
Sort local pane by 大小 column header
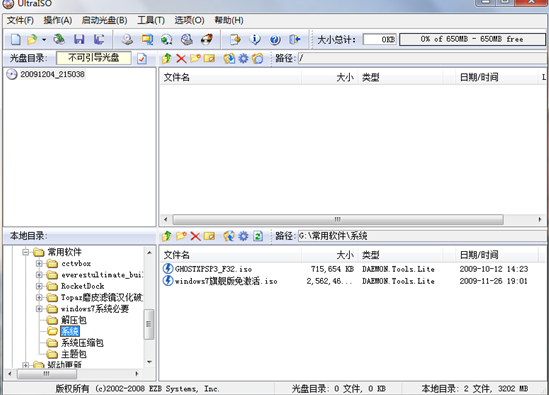330,255
